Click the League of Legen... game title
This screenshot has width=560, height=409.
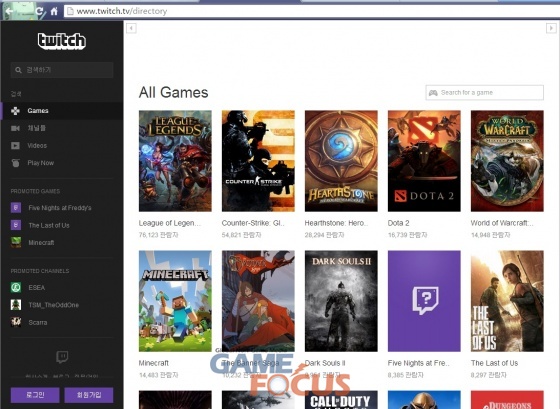point(170,223)
